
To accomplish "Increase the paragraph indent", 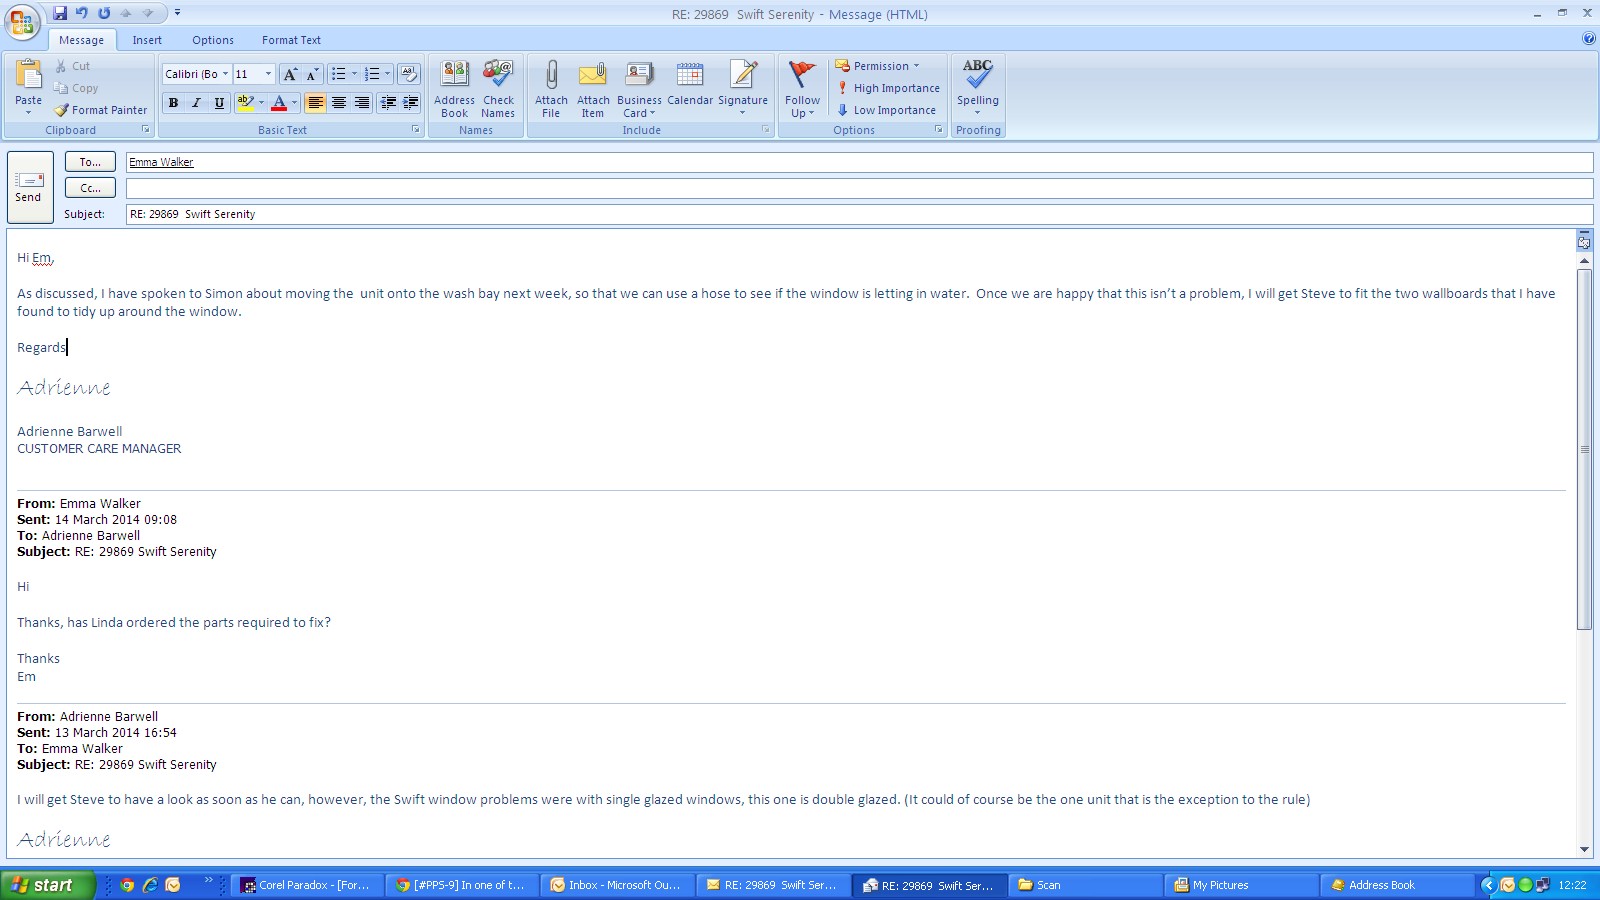I will 410,103.
